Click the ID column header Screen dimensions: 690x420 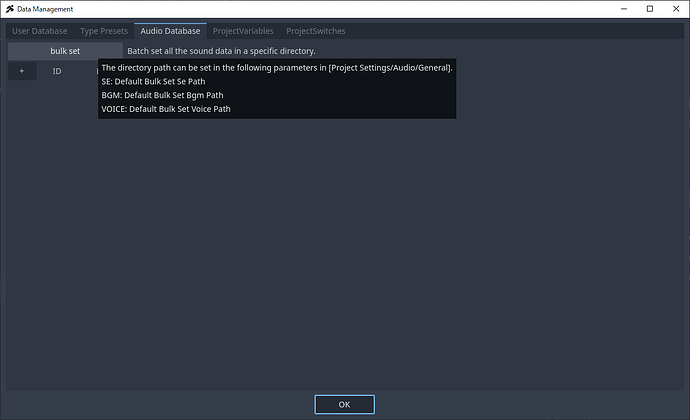(57, 72)
